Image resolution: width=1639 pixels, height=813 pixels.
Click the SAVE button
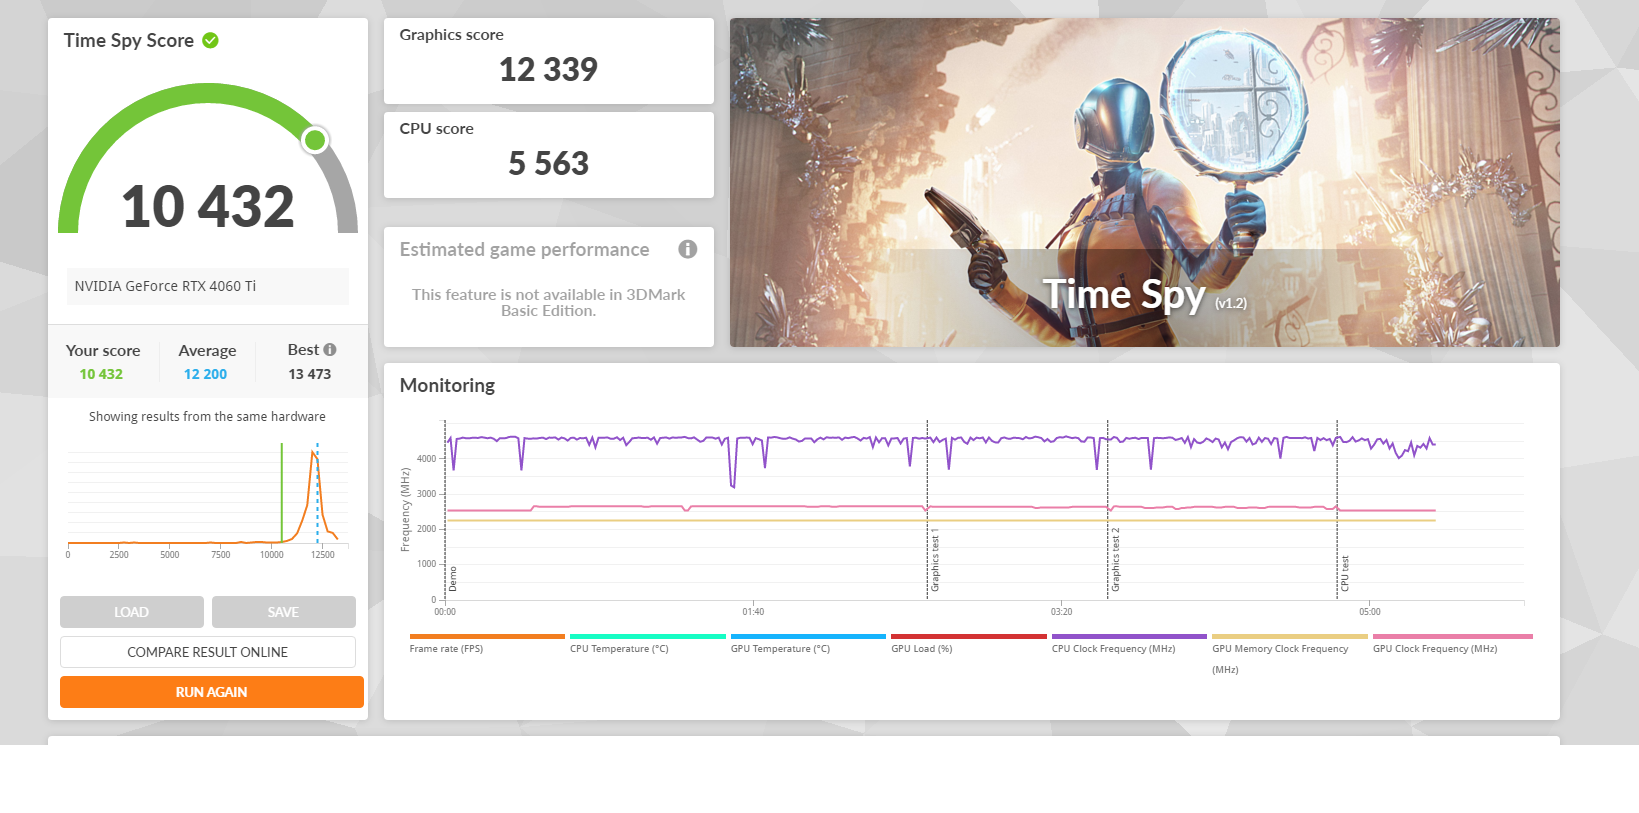pyautogui.click(x=284, y=612)
